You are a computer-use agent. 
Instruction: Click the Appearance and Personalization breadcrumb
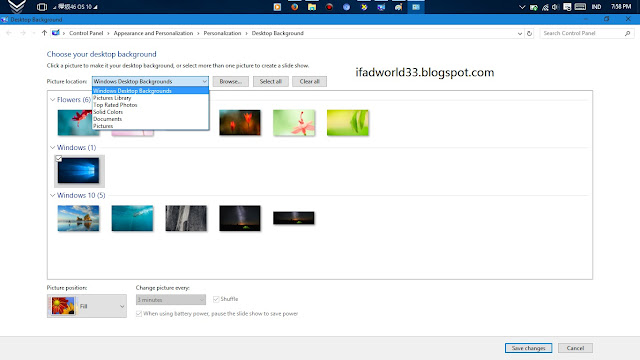tap(153, 33)
